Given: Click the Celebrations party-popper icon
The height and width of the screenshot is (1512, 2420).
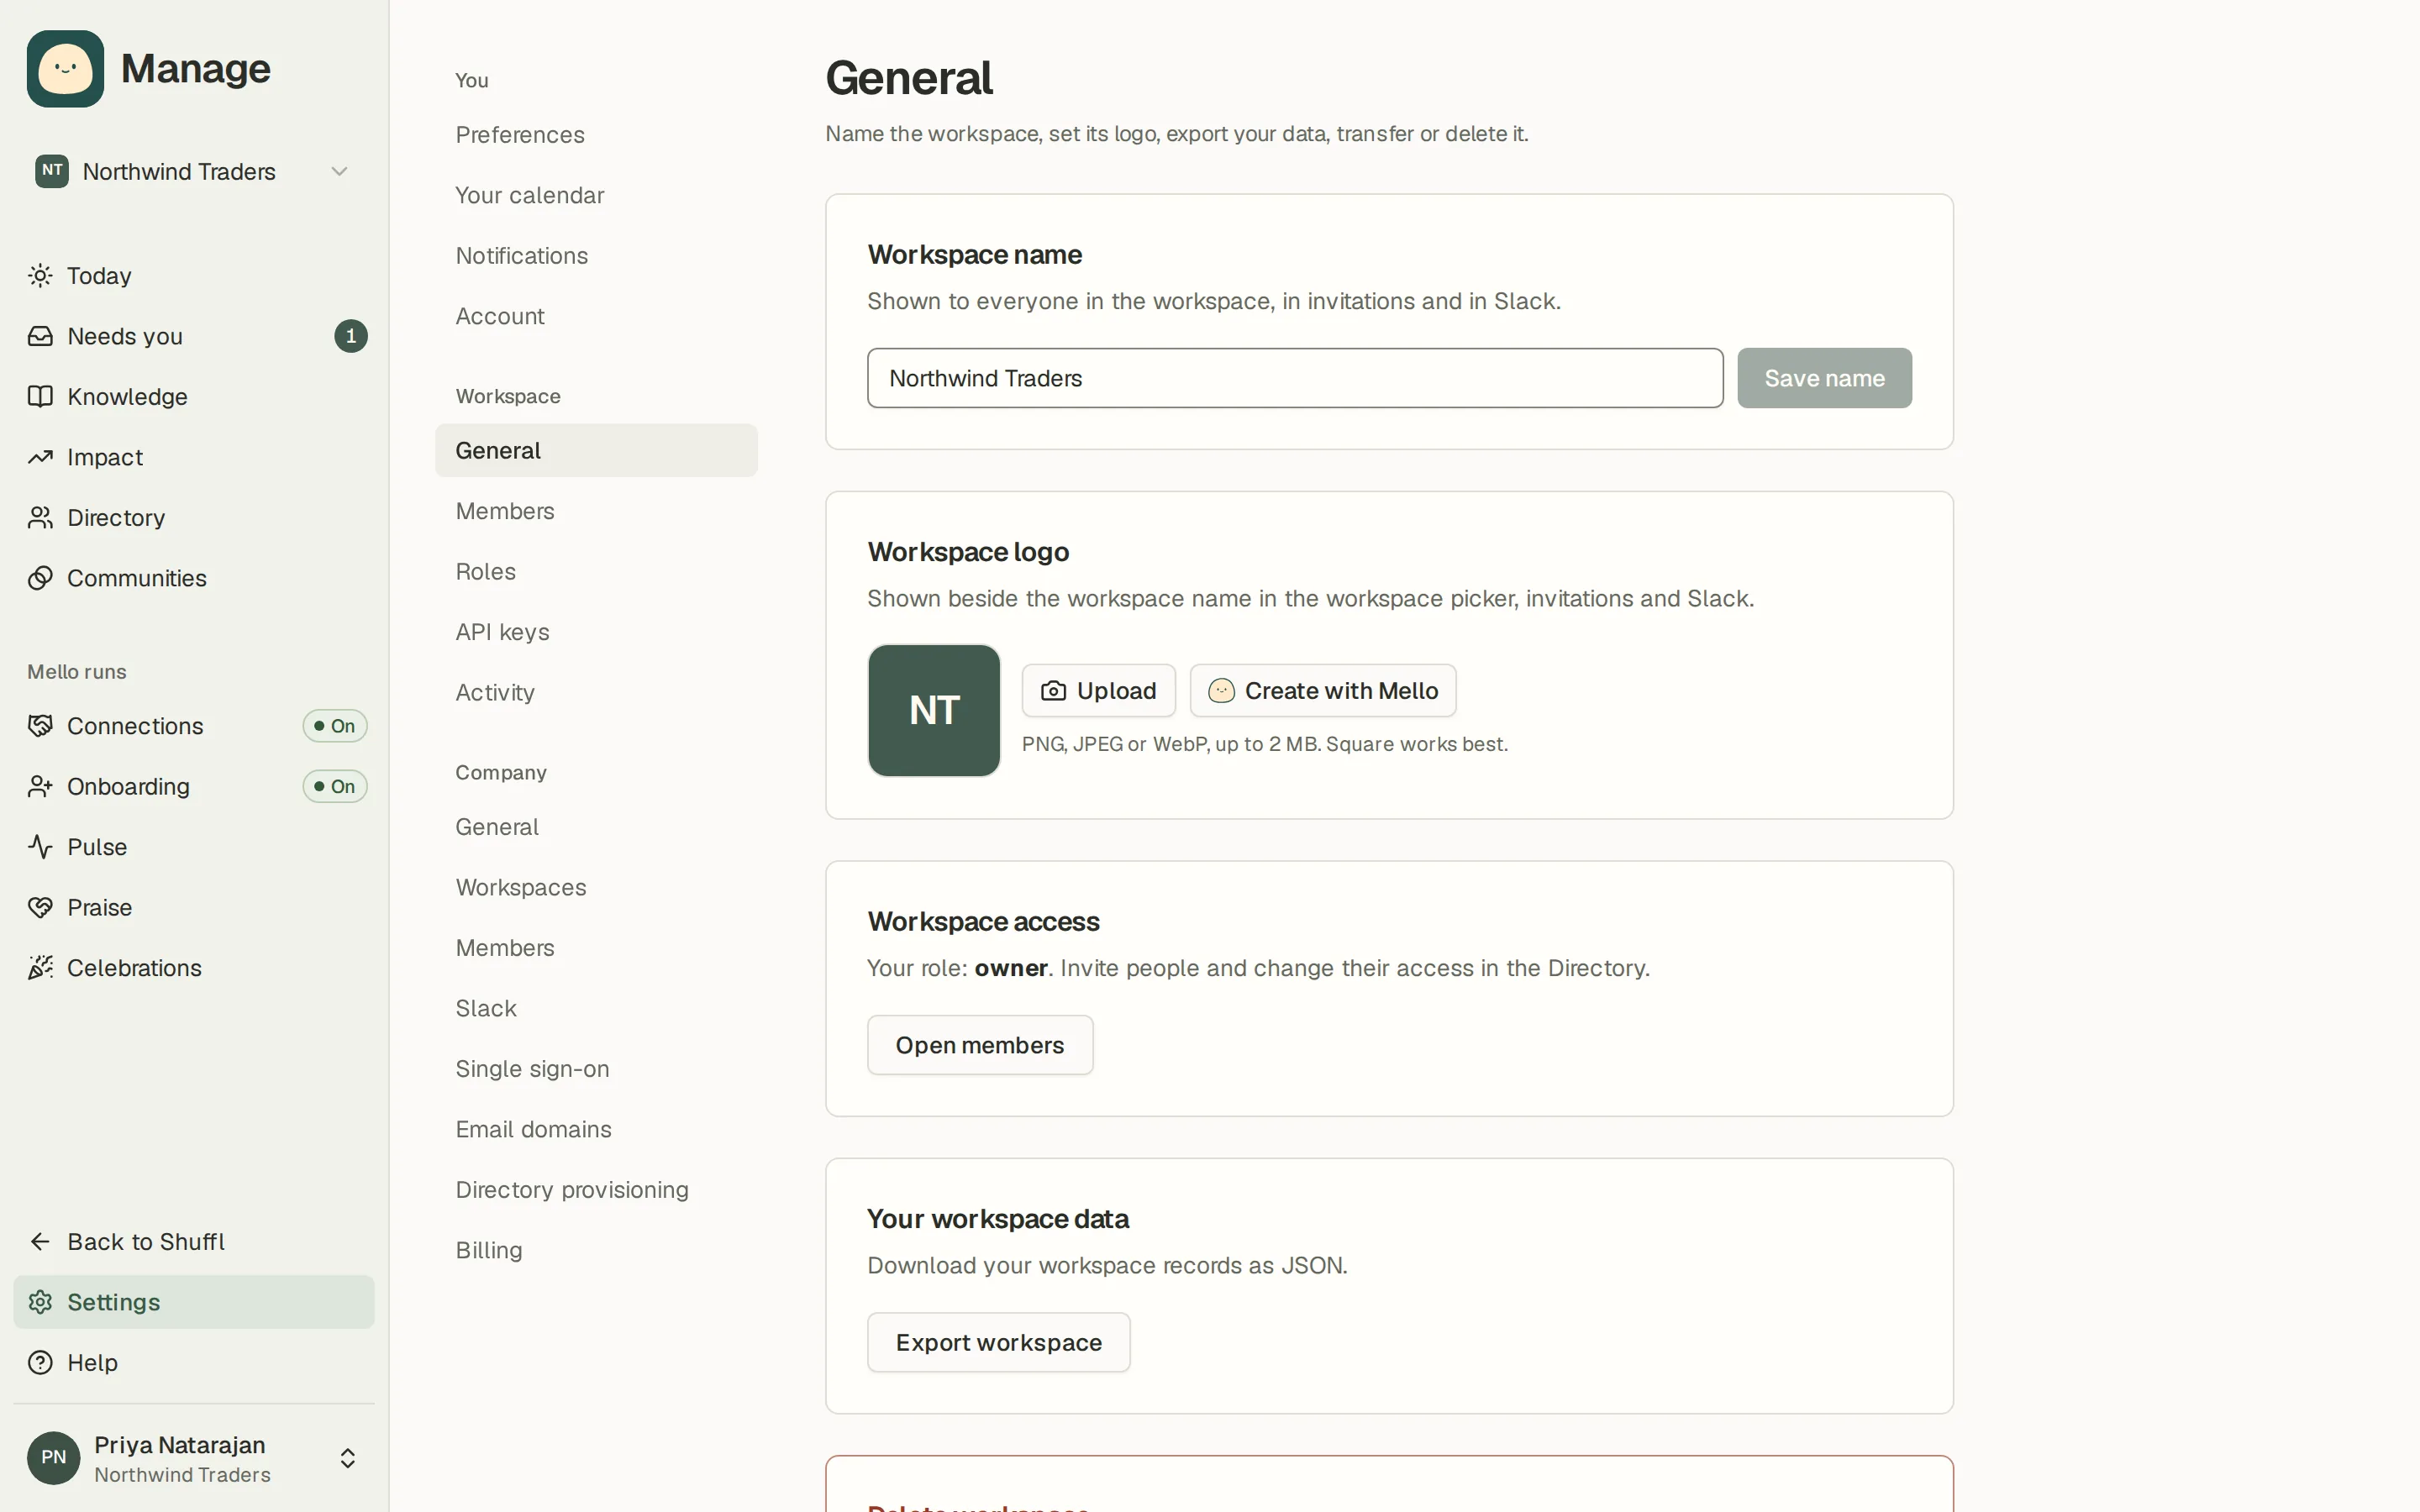Looking at the screenshot, I should pos(40,968).
